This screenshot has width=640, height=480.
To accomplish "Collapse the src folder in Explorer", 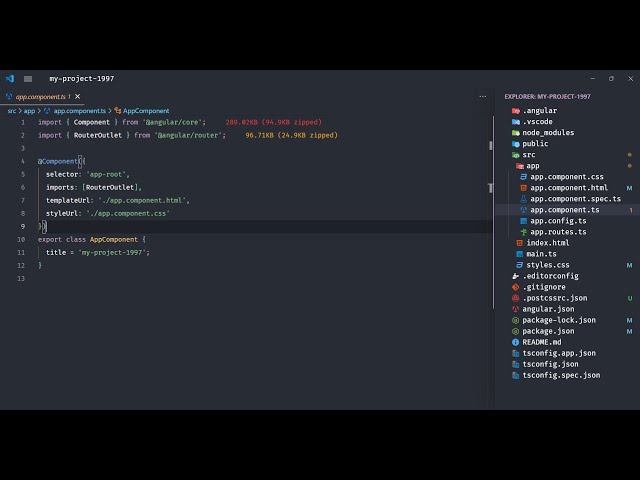I will tap(528, 155).
